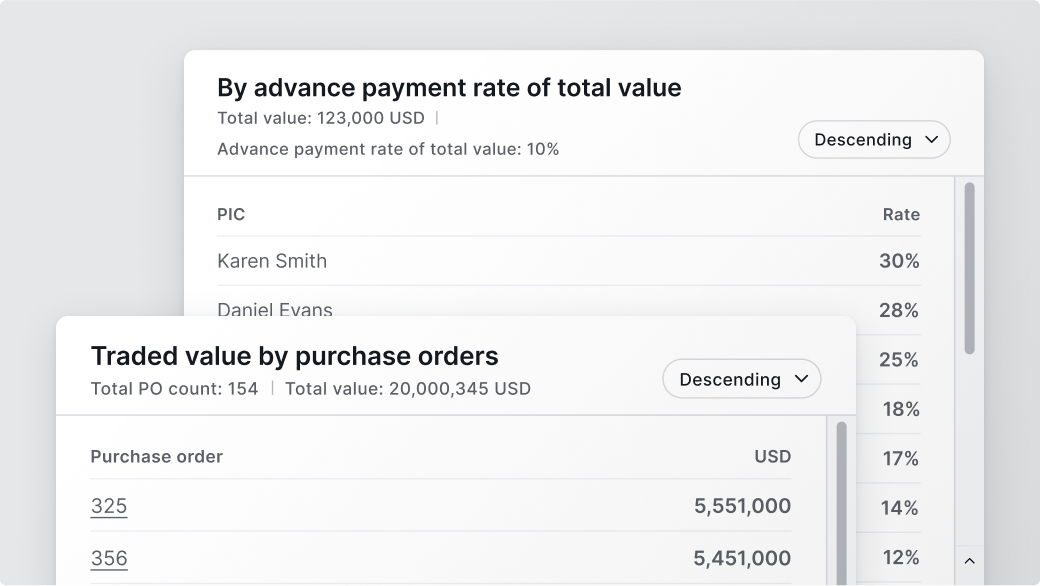
Task: Click the up chevron below the rate list
Action: pyautogui.click(x=968, y=561)
